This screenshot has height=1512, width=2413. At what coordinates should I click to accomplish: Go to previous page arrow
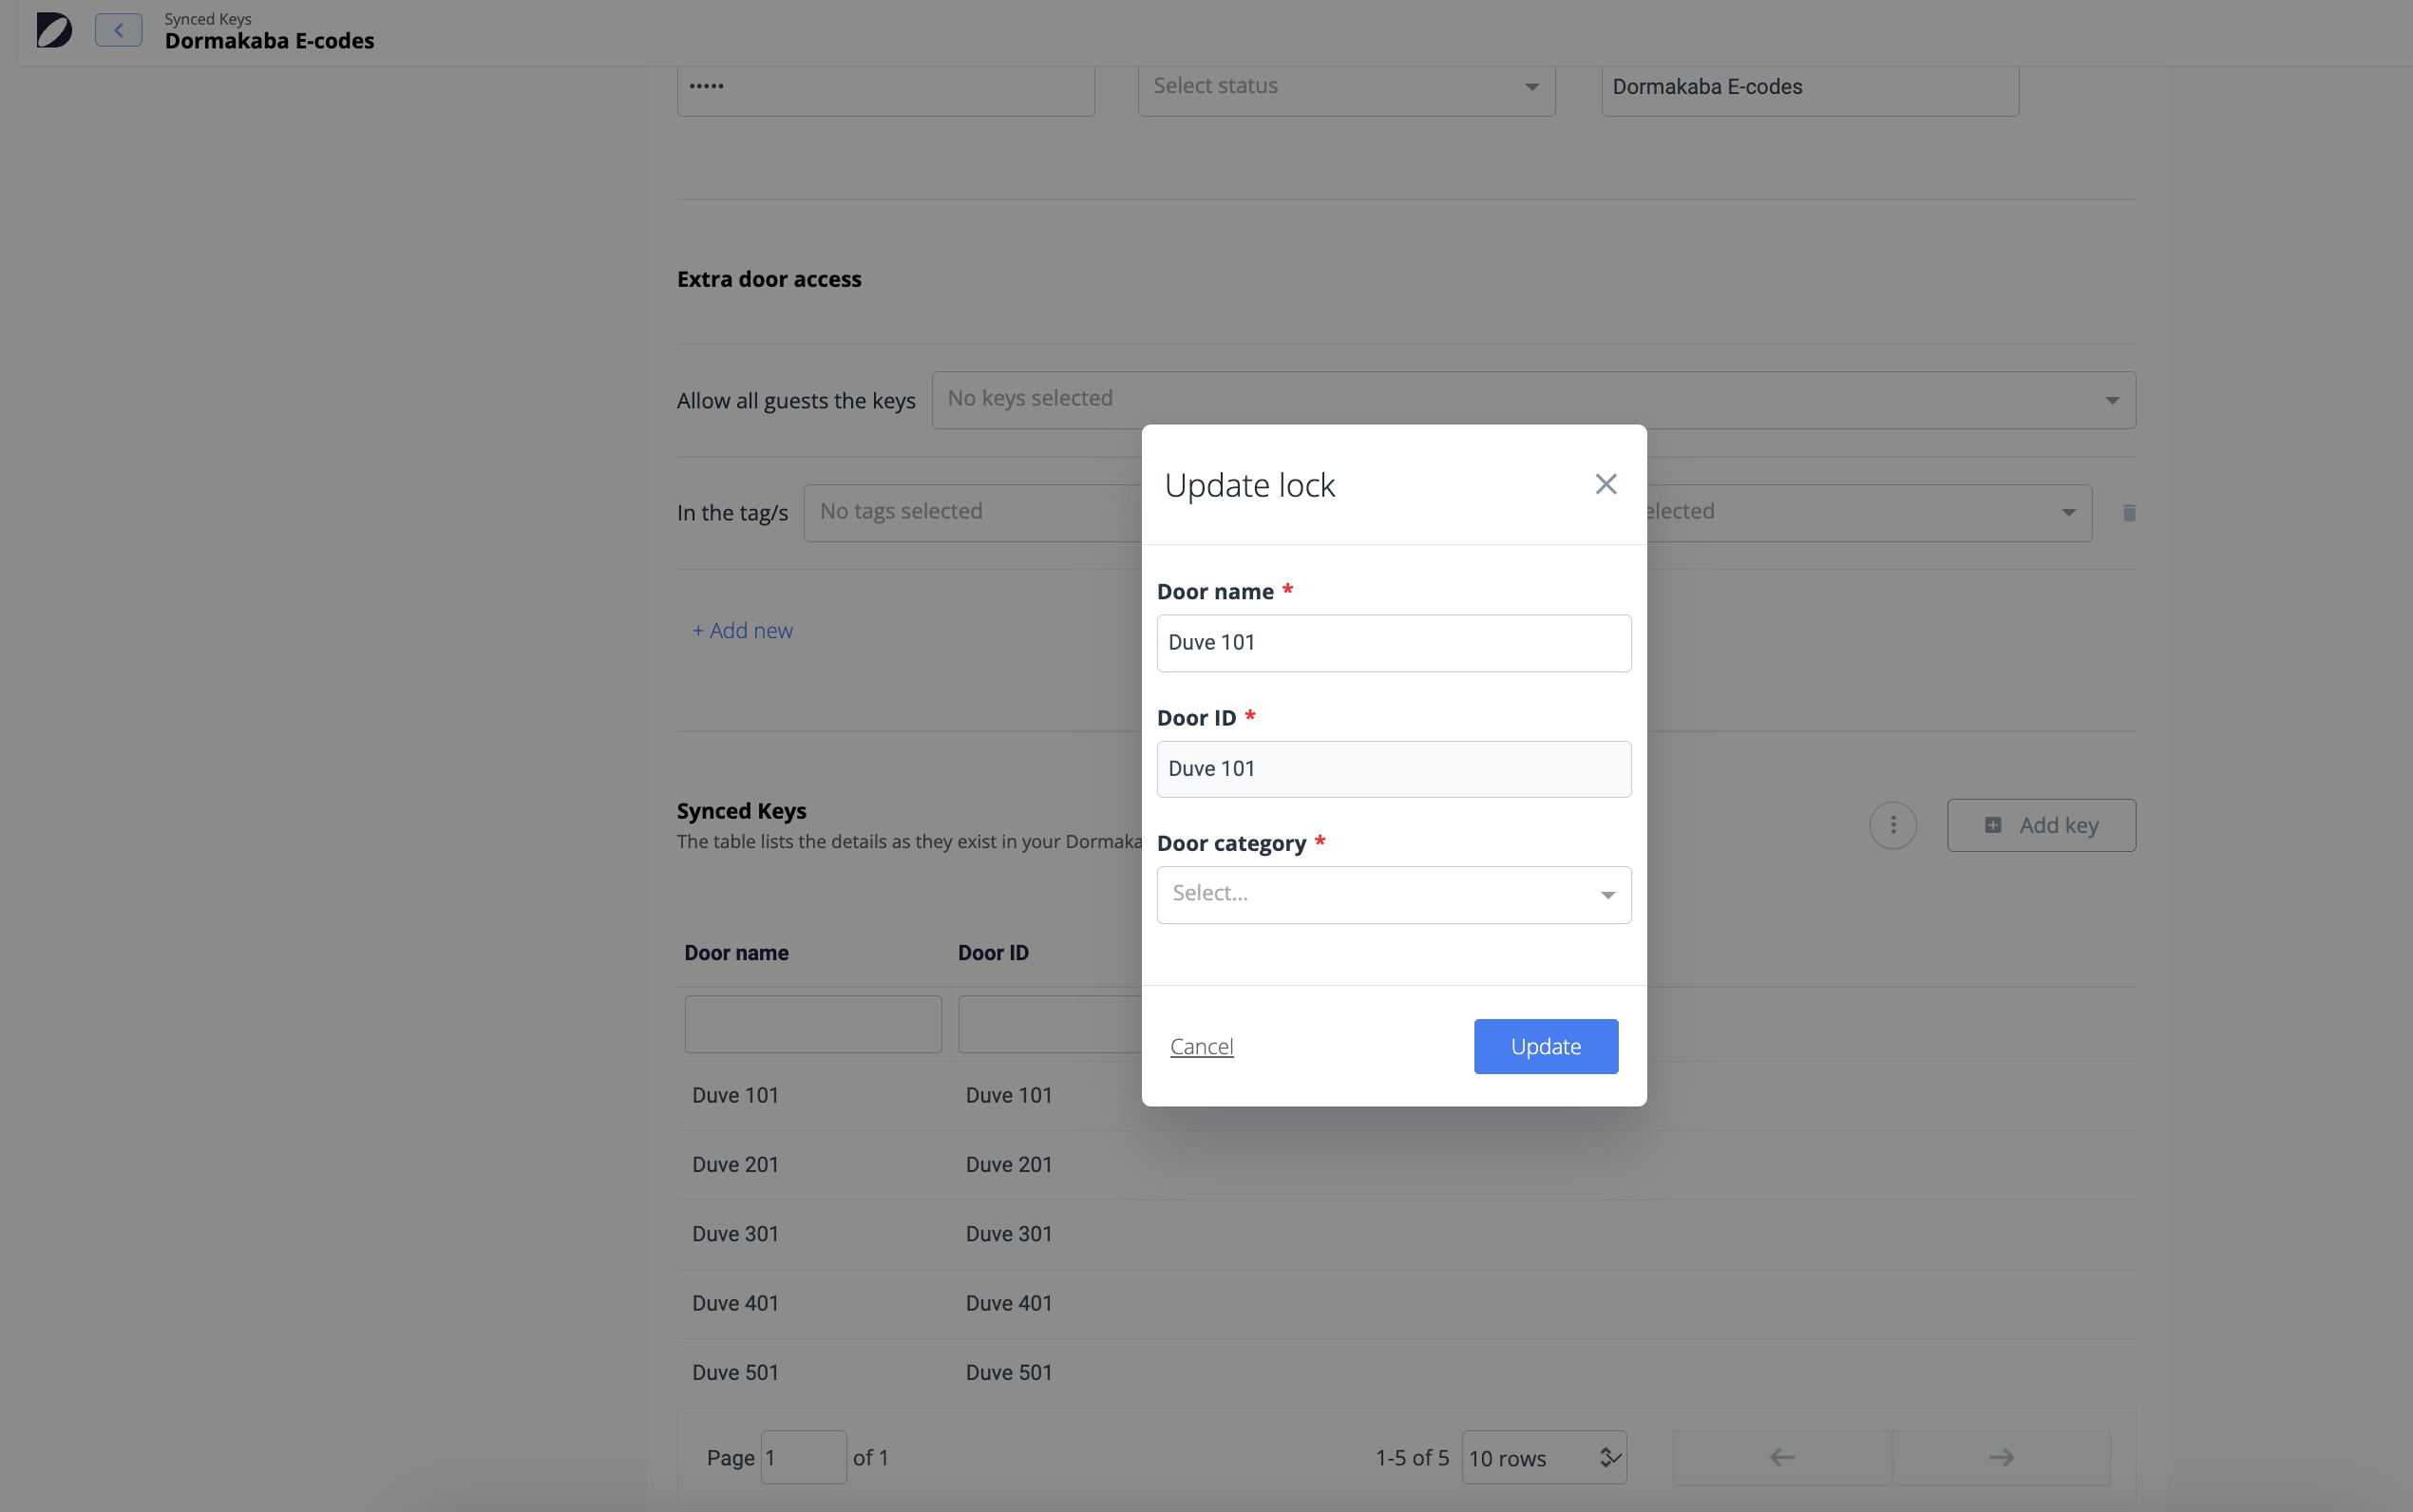pos(1781,1457)
